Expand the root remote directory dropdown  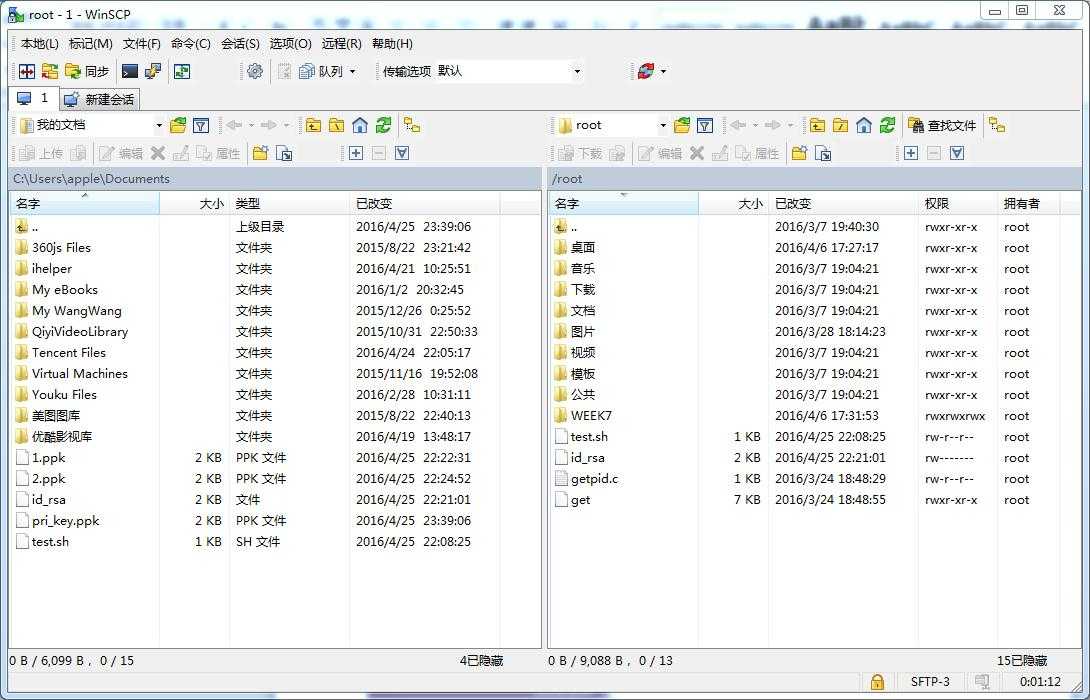click(662, 126)
